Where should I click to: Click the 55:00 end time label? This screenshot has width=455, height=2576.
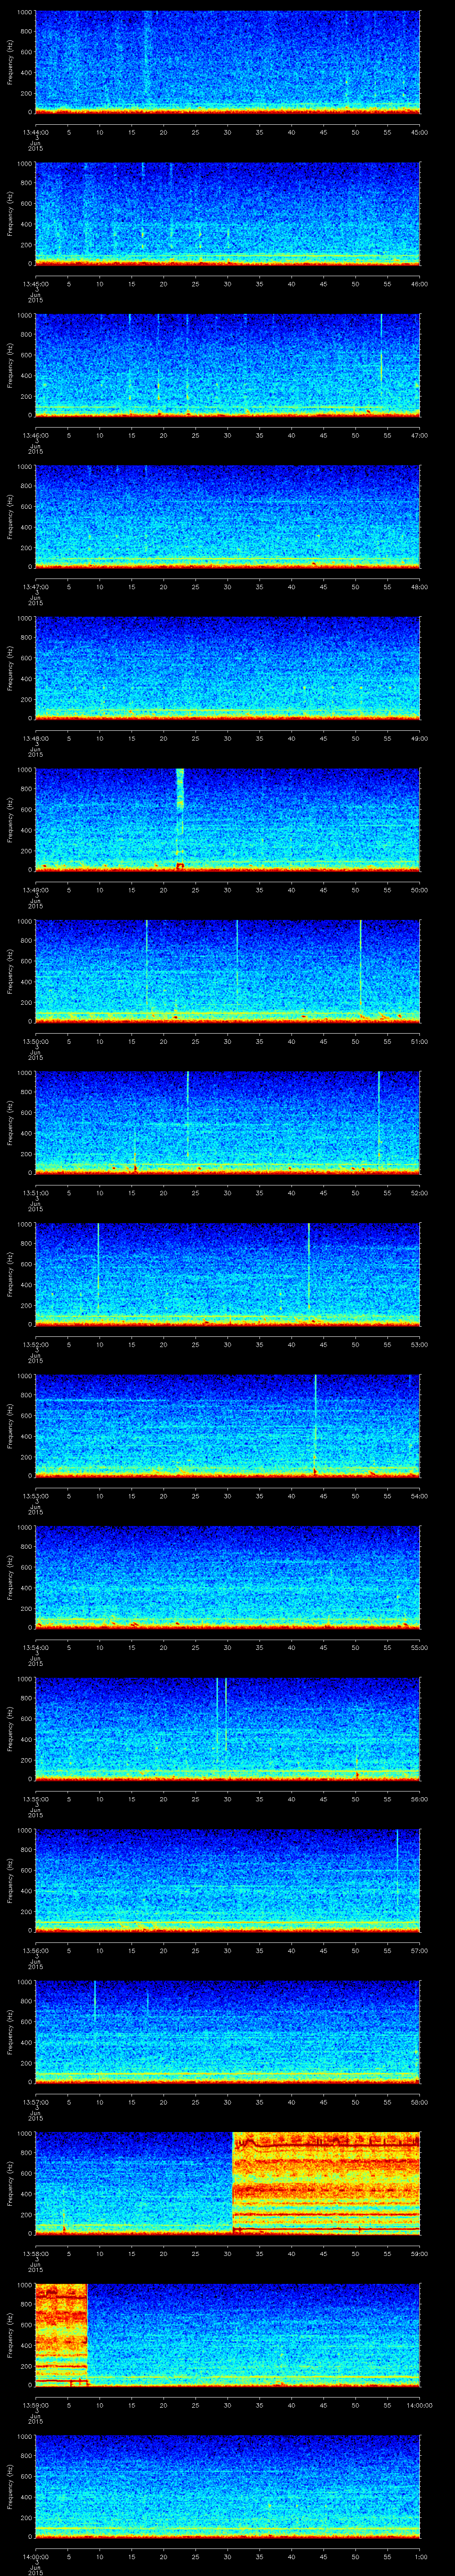[x=420, y=1647]
